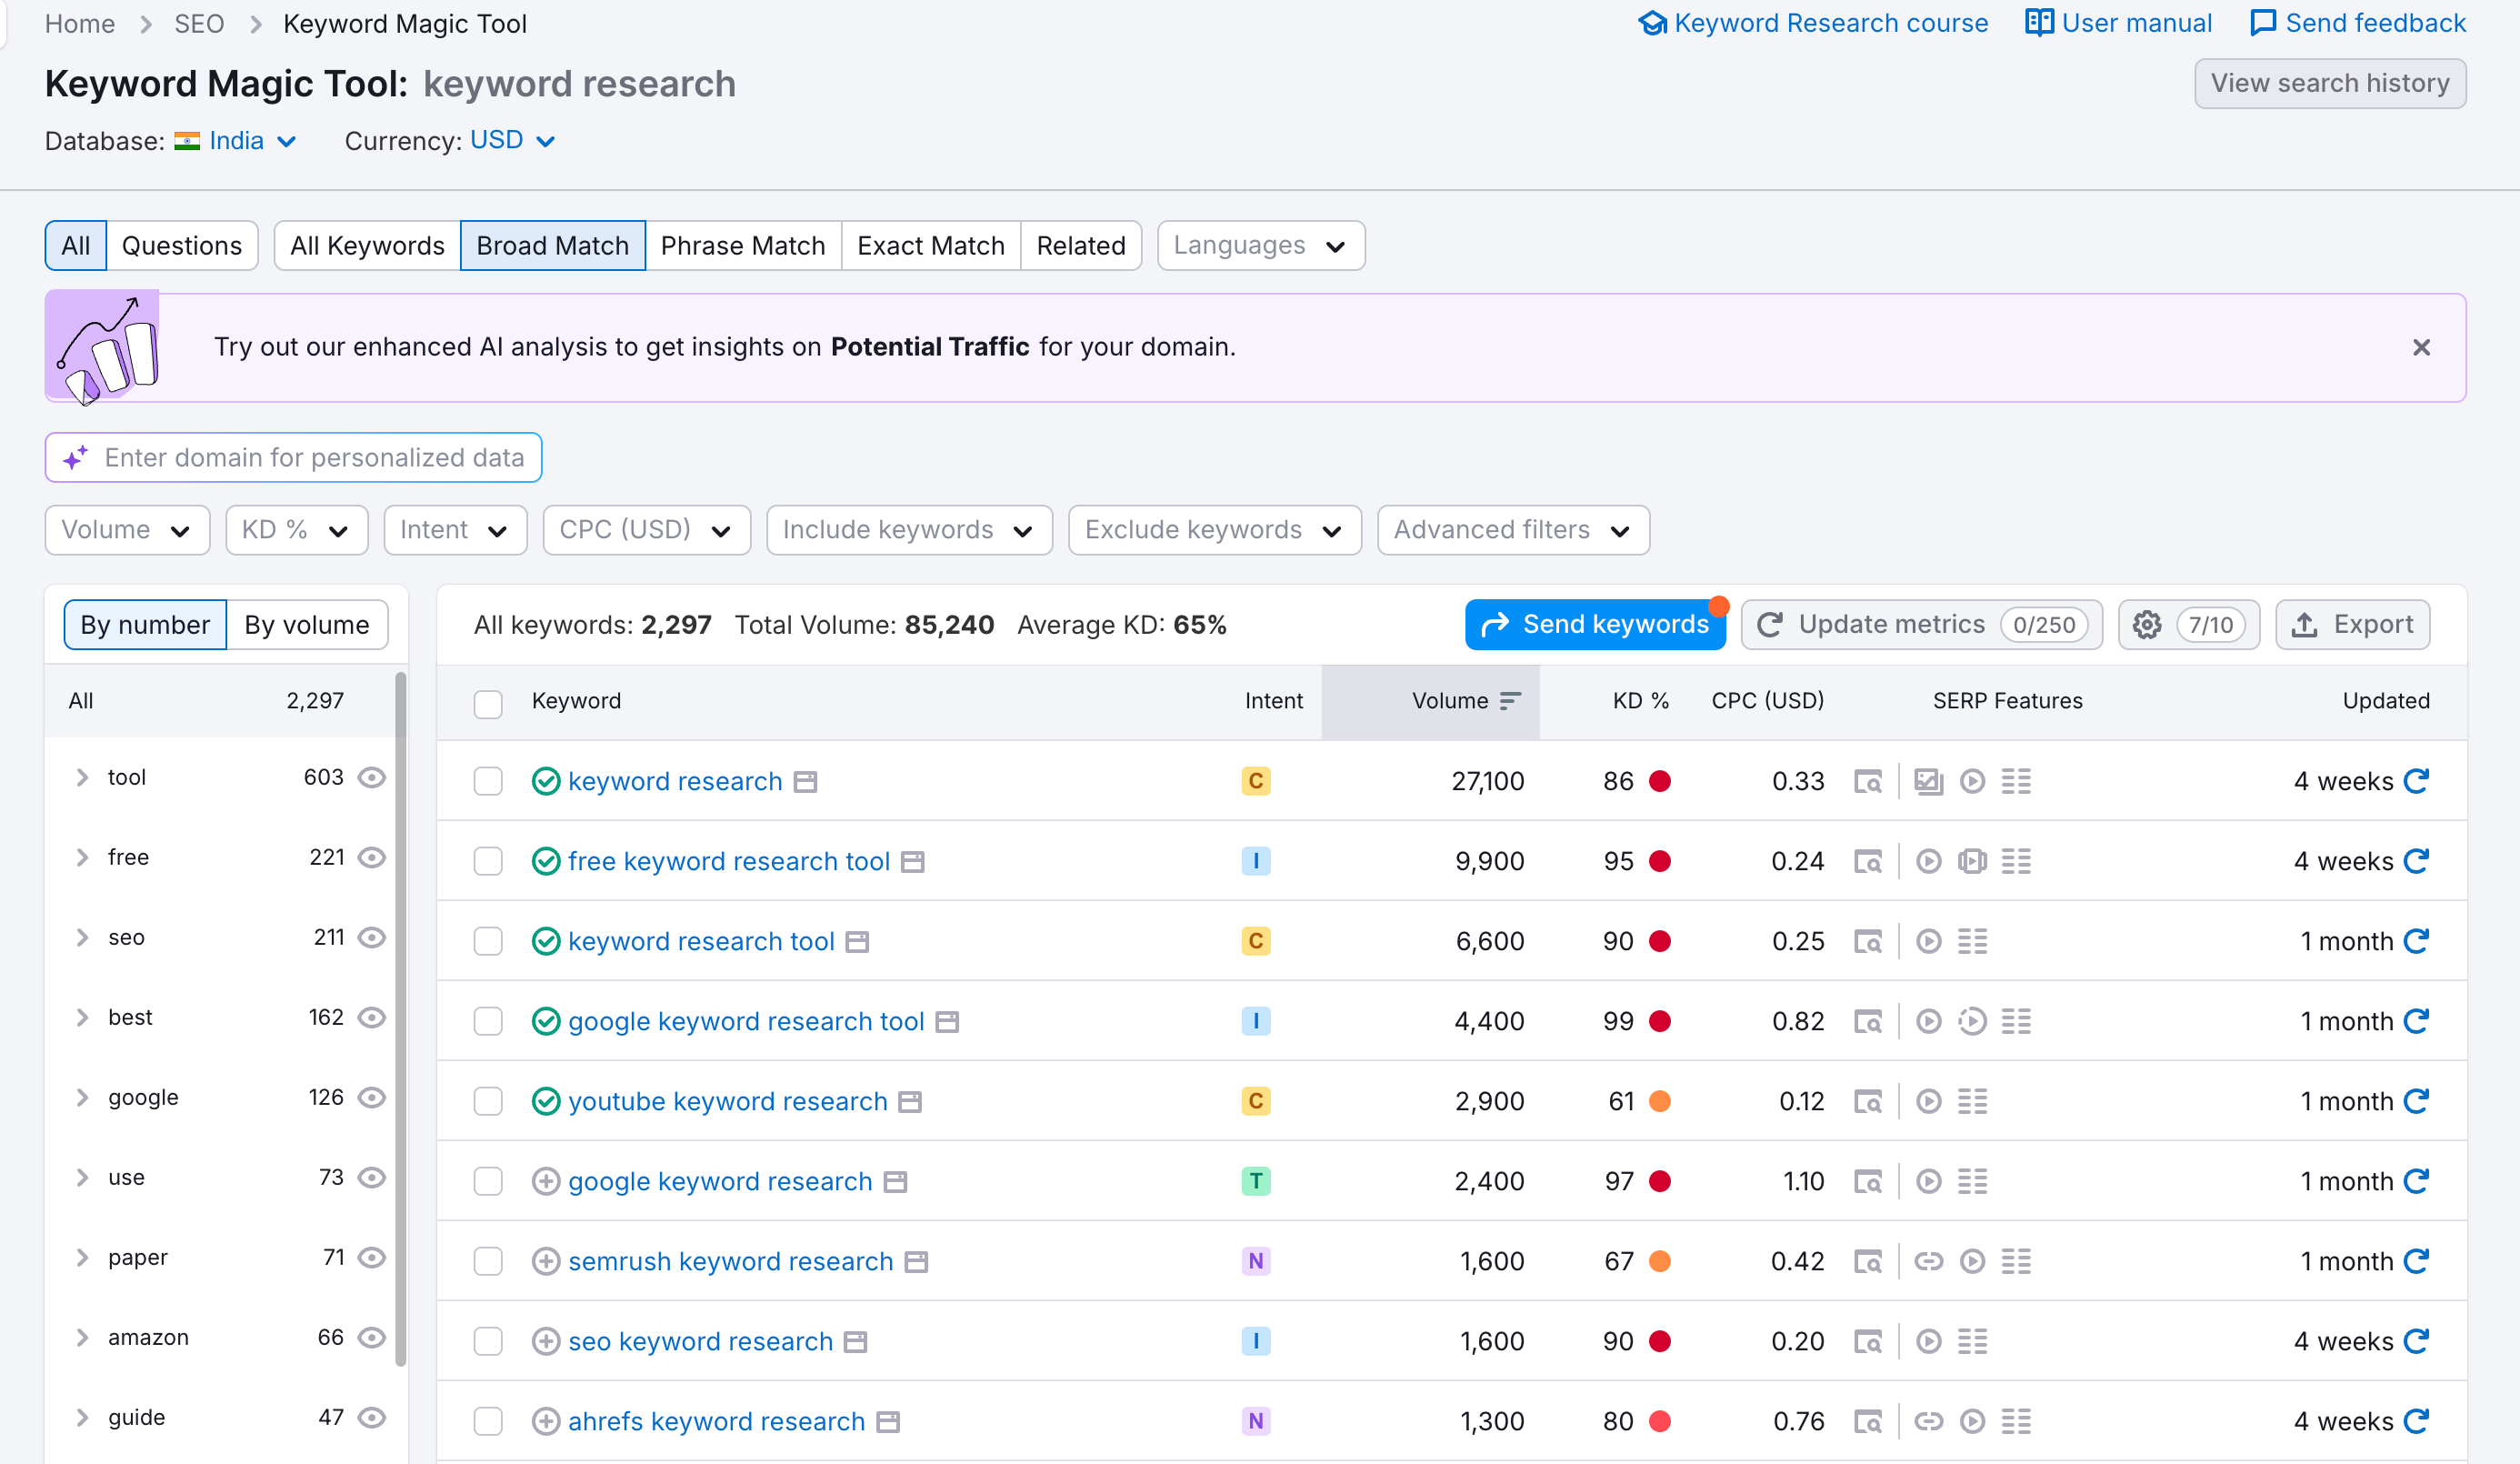Switch to the Questions tab
2520x1464 pixels.
coord(182,245)
